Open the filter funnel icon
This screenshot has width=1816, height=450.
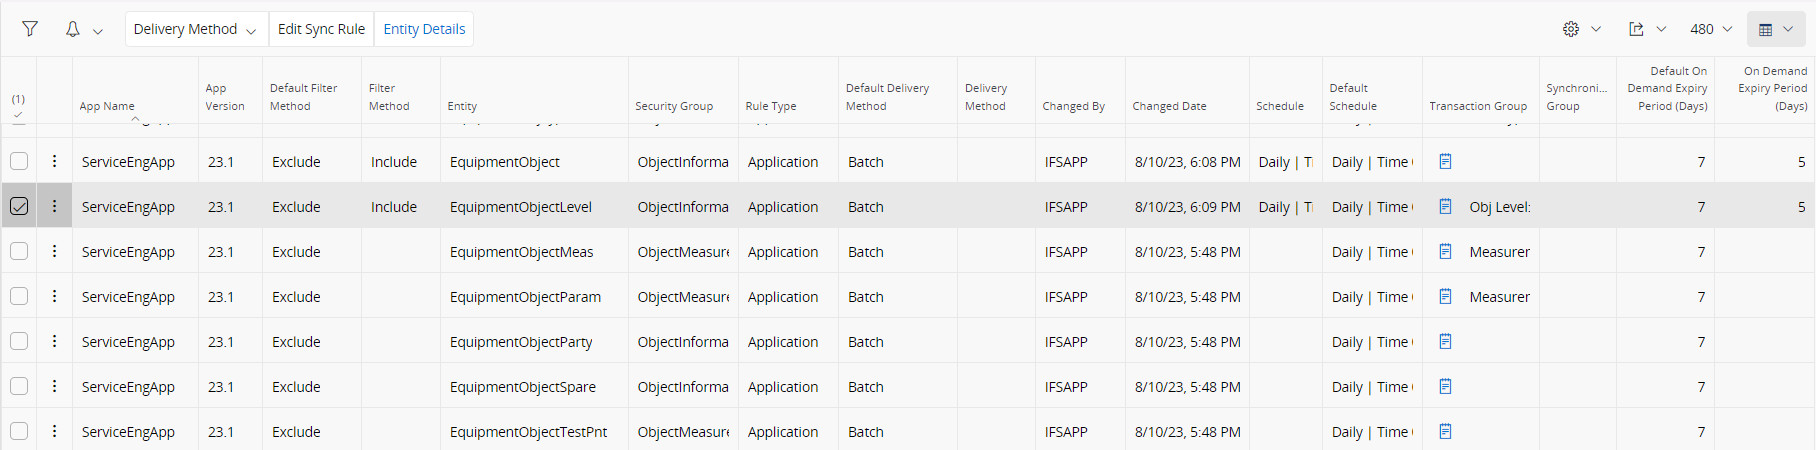click(x=30, y=29)
